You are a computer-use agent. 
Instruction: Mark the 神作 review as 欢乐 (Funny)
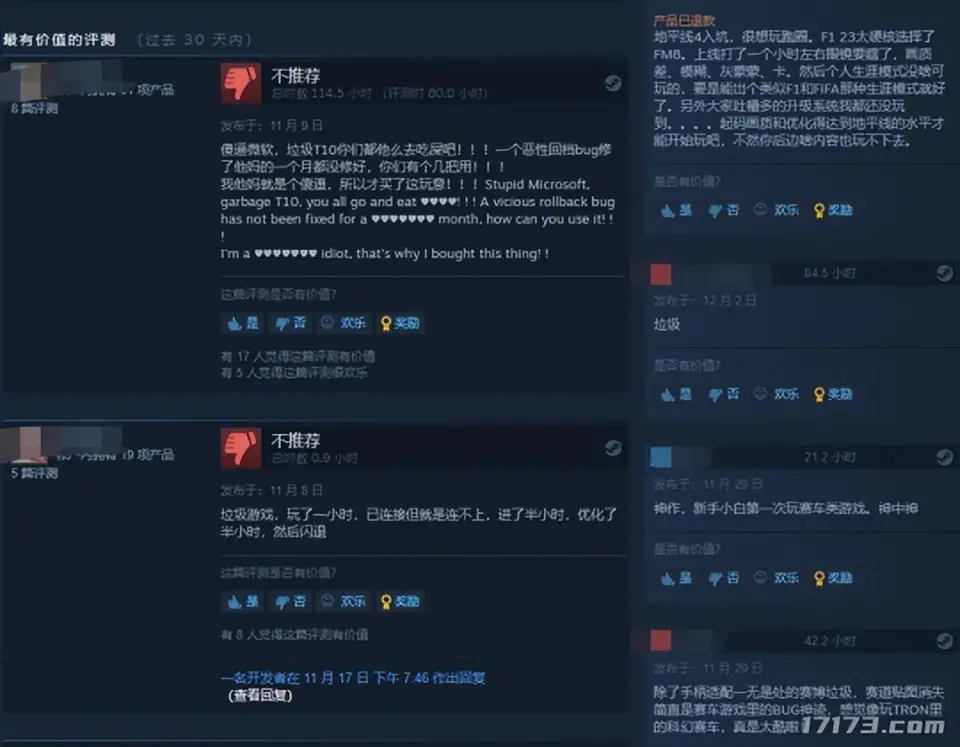(776, 577)
